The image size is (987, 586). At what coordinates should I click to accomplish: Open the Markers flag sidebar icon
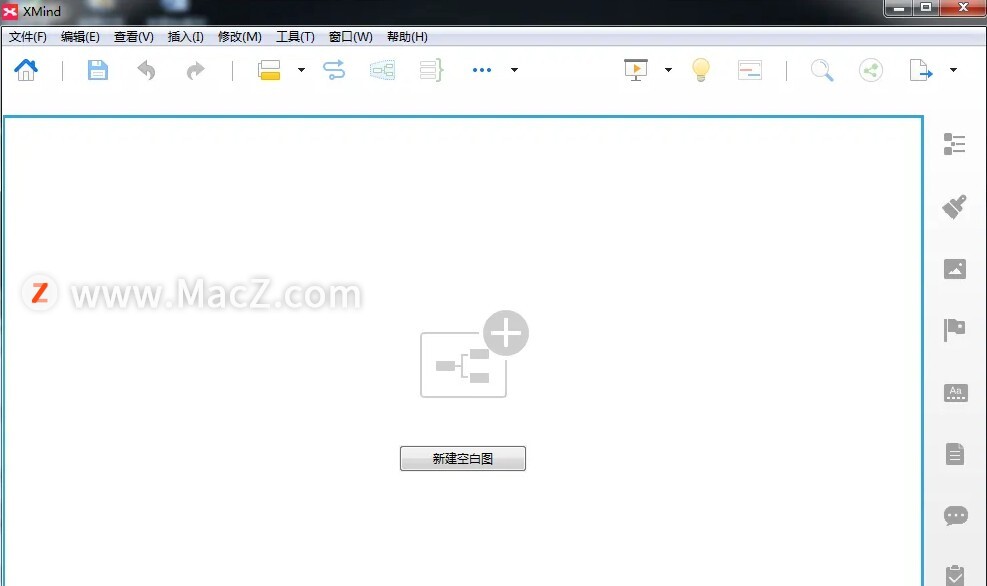tap(954, 330)
